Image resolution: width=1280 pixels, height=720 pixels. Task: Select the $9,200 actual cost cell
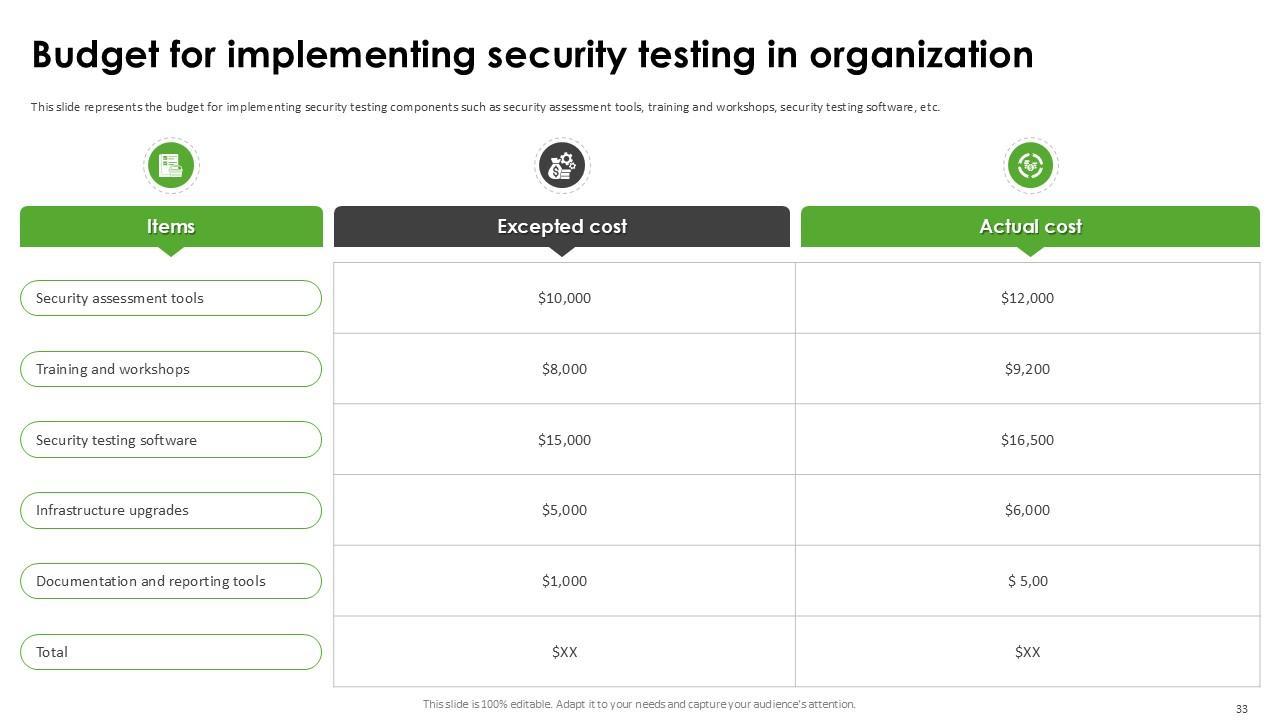[x=1027, y=369]
